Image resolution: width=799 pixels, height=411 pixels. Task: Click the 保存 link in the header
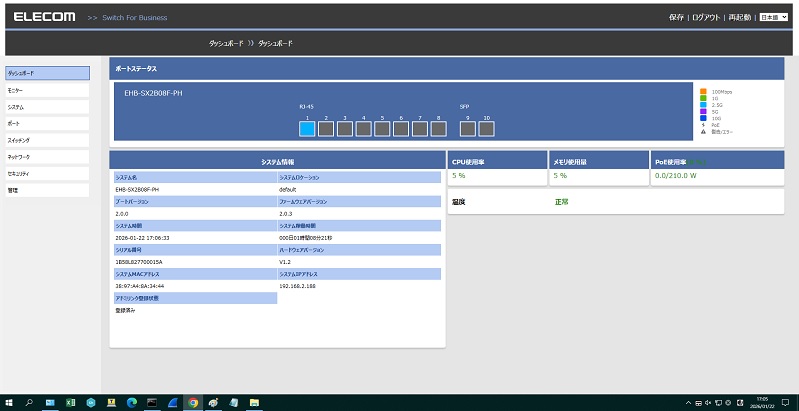click(x=676, y=18)
